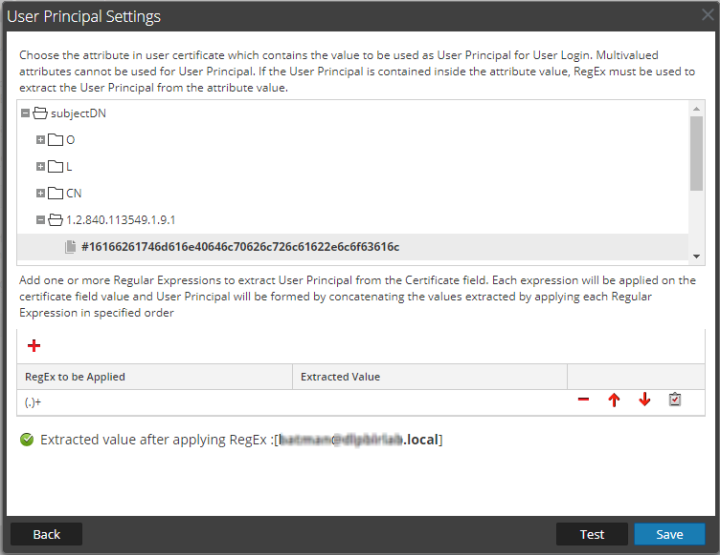This screenshot has height=555, width=720.
Task: Collapse the 1.2.840.113549.1.9.1 node
Action: [40, 220]
